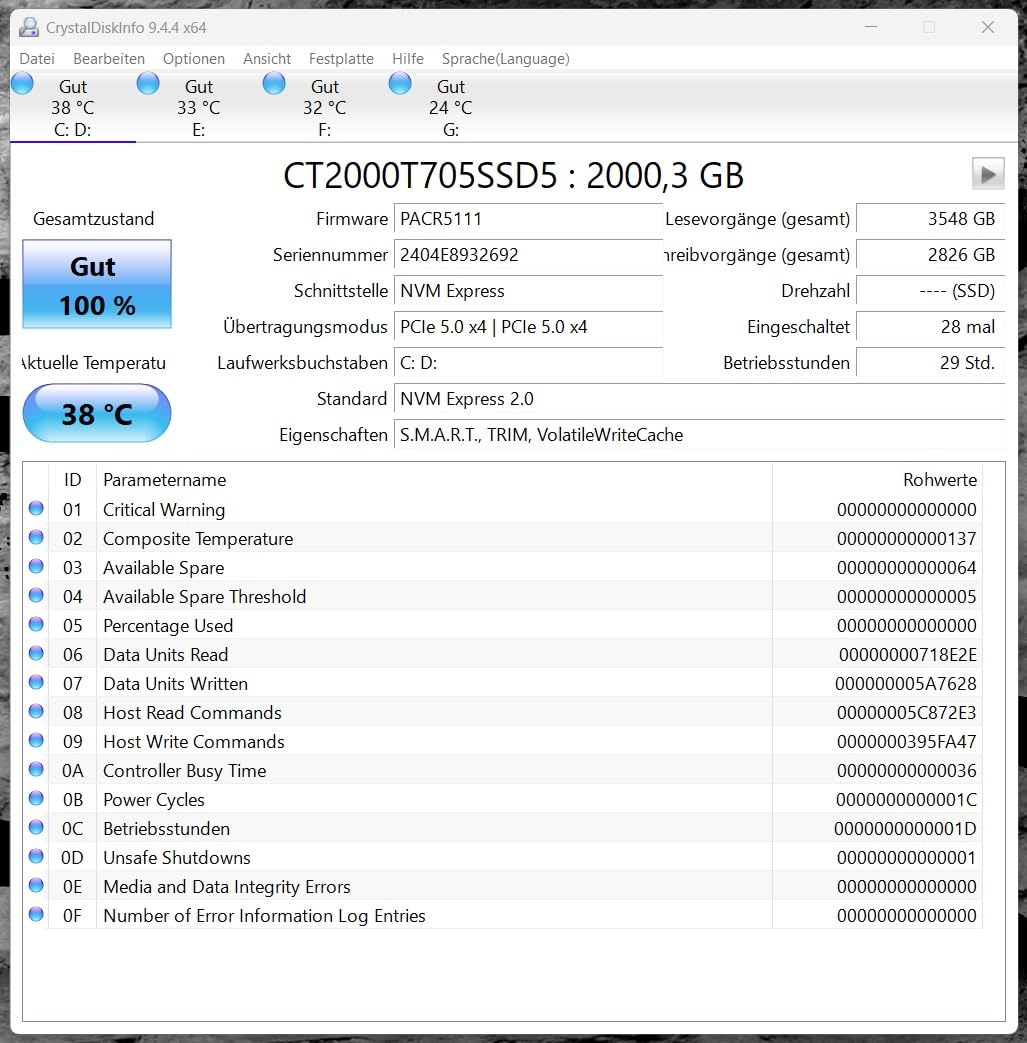
Task: Select raw value 000000005A7628
Action: click(905, 684)
